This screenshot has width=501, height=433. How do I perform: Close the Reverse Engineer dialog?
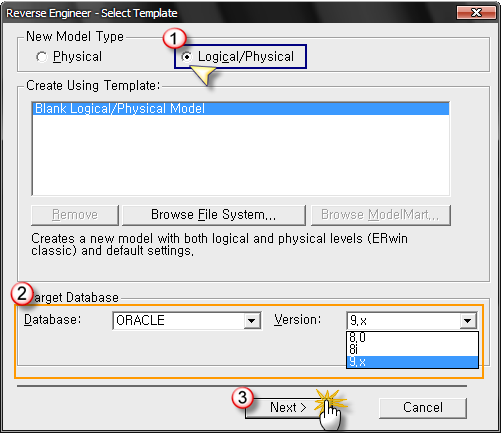coord(476,13)
